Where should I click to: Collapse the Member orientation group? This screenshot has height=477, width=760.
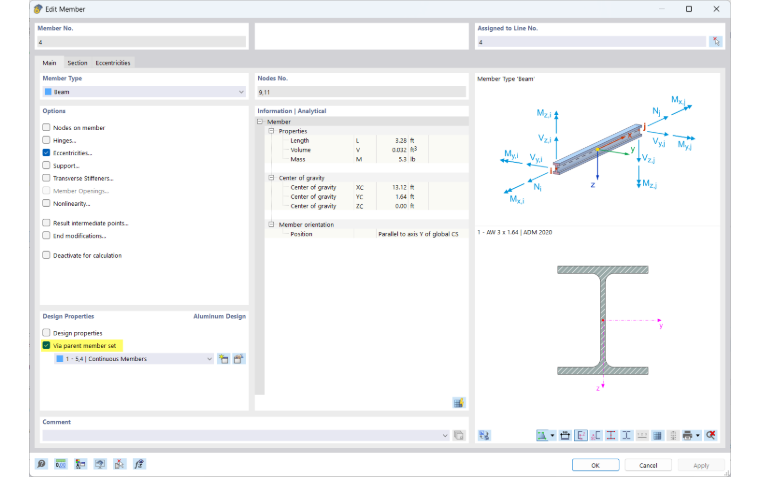click(271, 224)
